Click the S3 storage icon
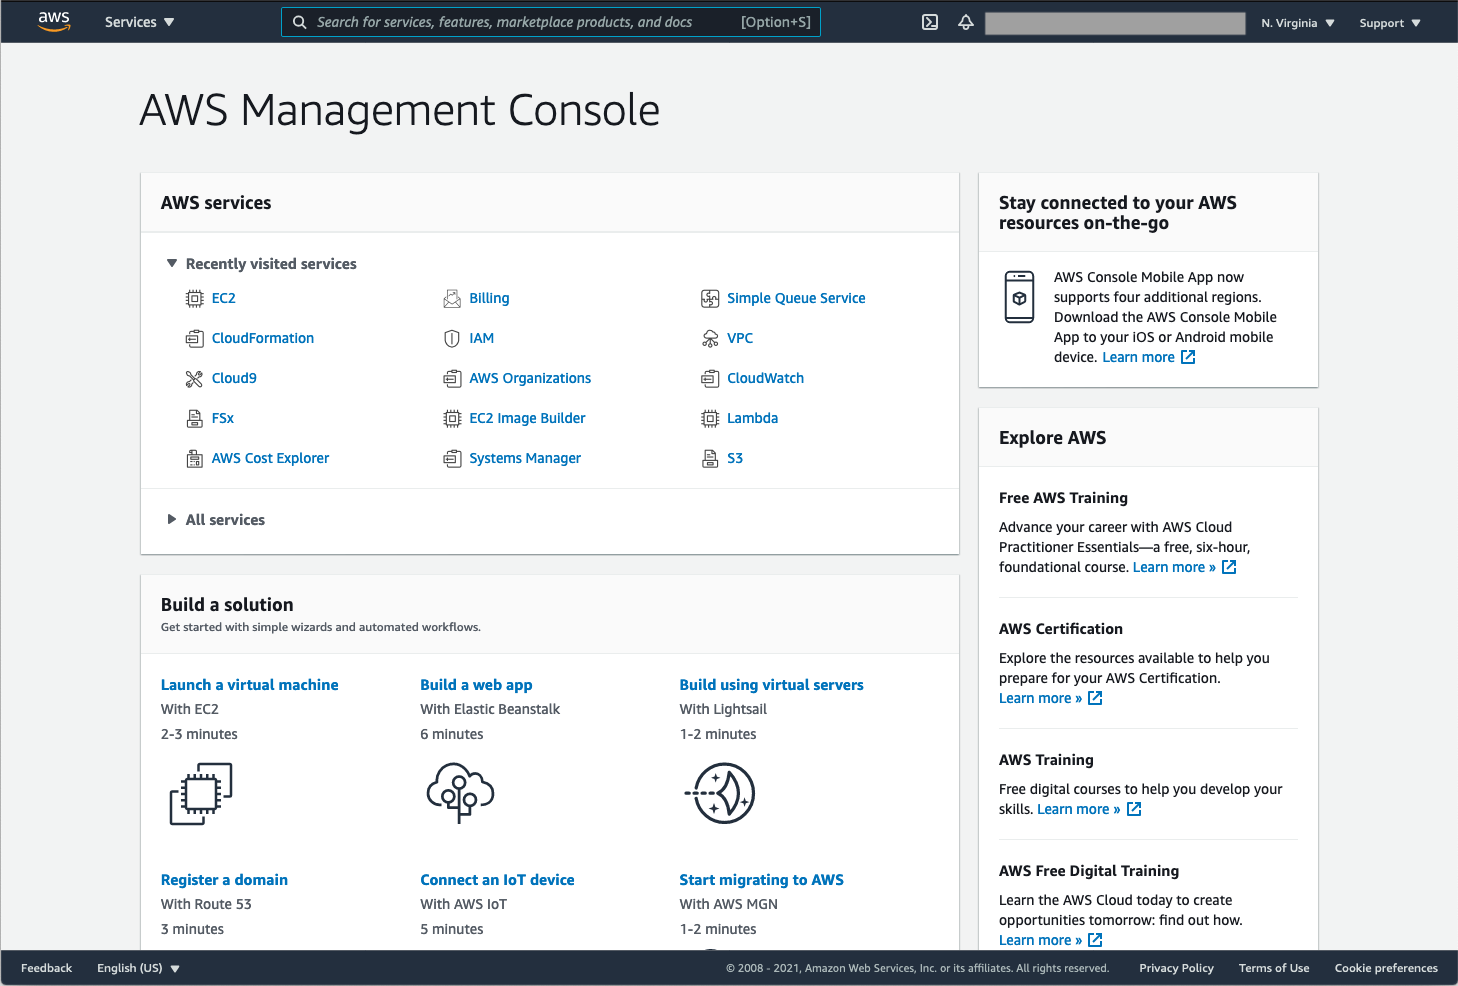Image resolution: width=1458 pixels, height=986 pixels. click(x=710, y=458)
